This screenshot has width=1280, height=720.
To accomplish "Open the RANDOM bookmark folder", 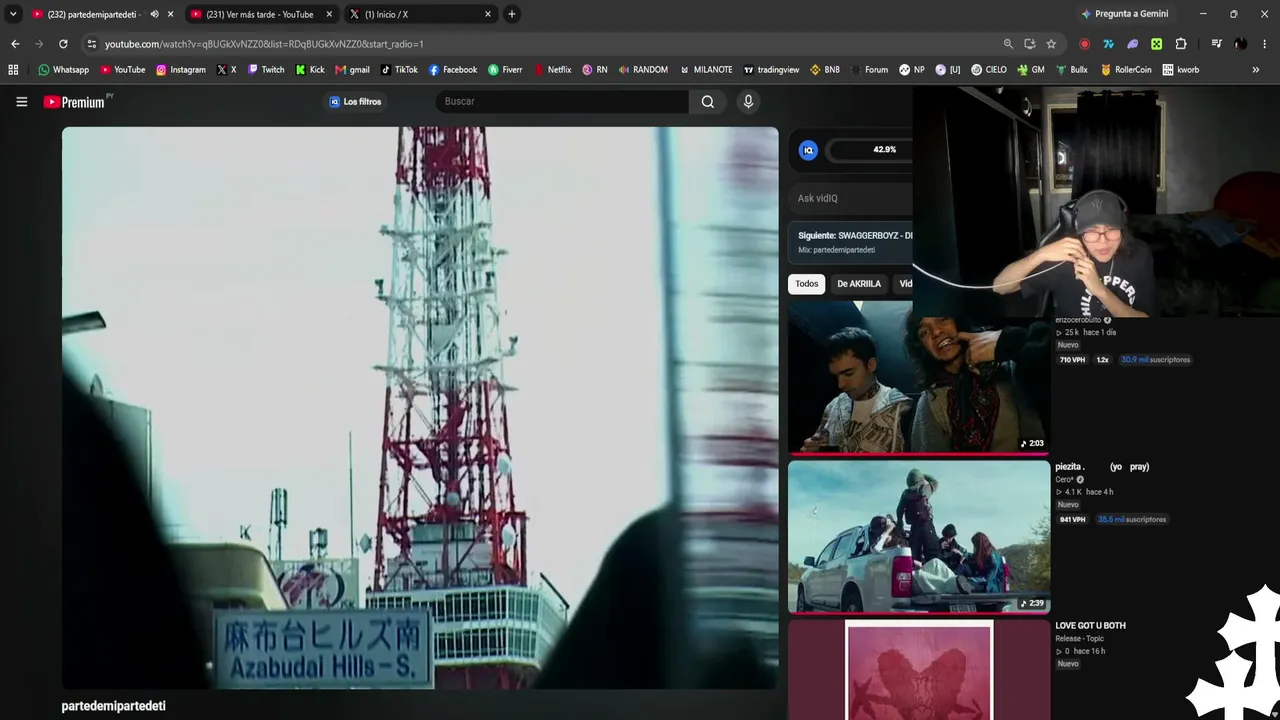I will point(643,70).
